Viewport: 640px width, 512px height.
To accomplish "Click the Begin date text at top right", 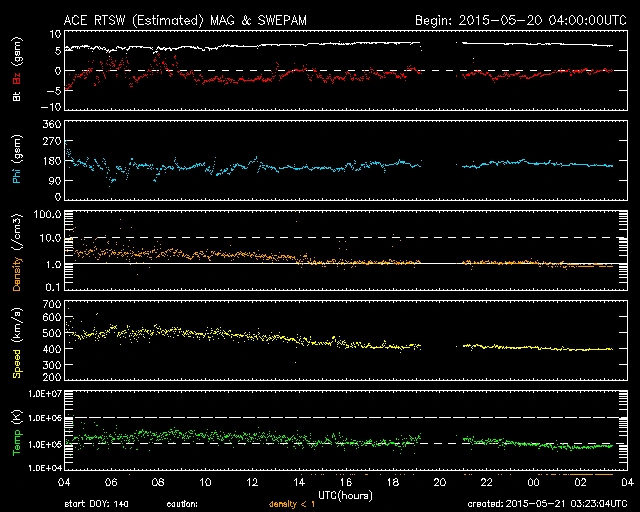I will (519, 20).
